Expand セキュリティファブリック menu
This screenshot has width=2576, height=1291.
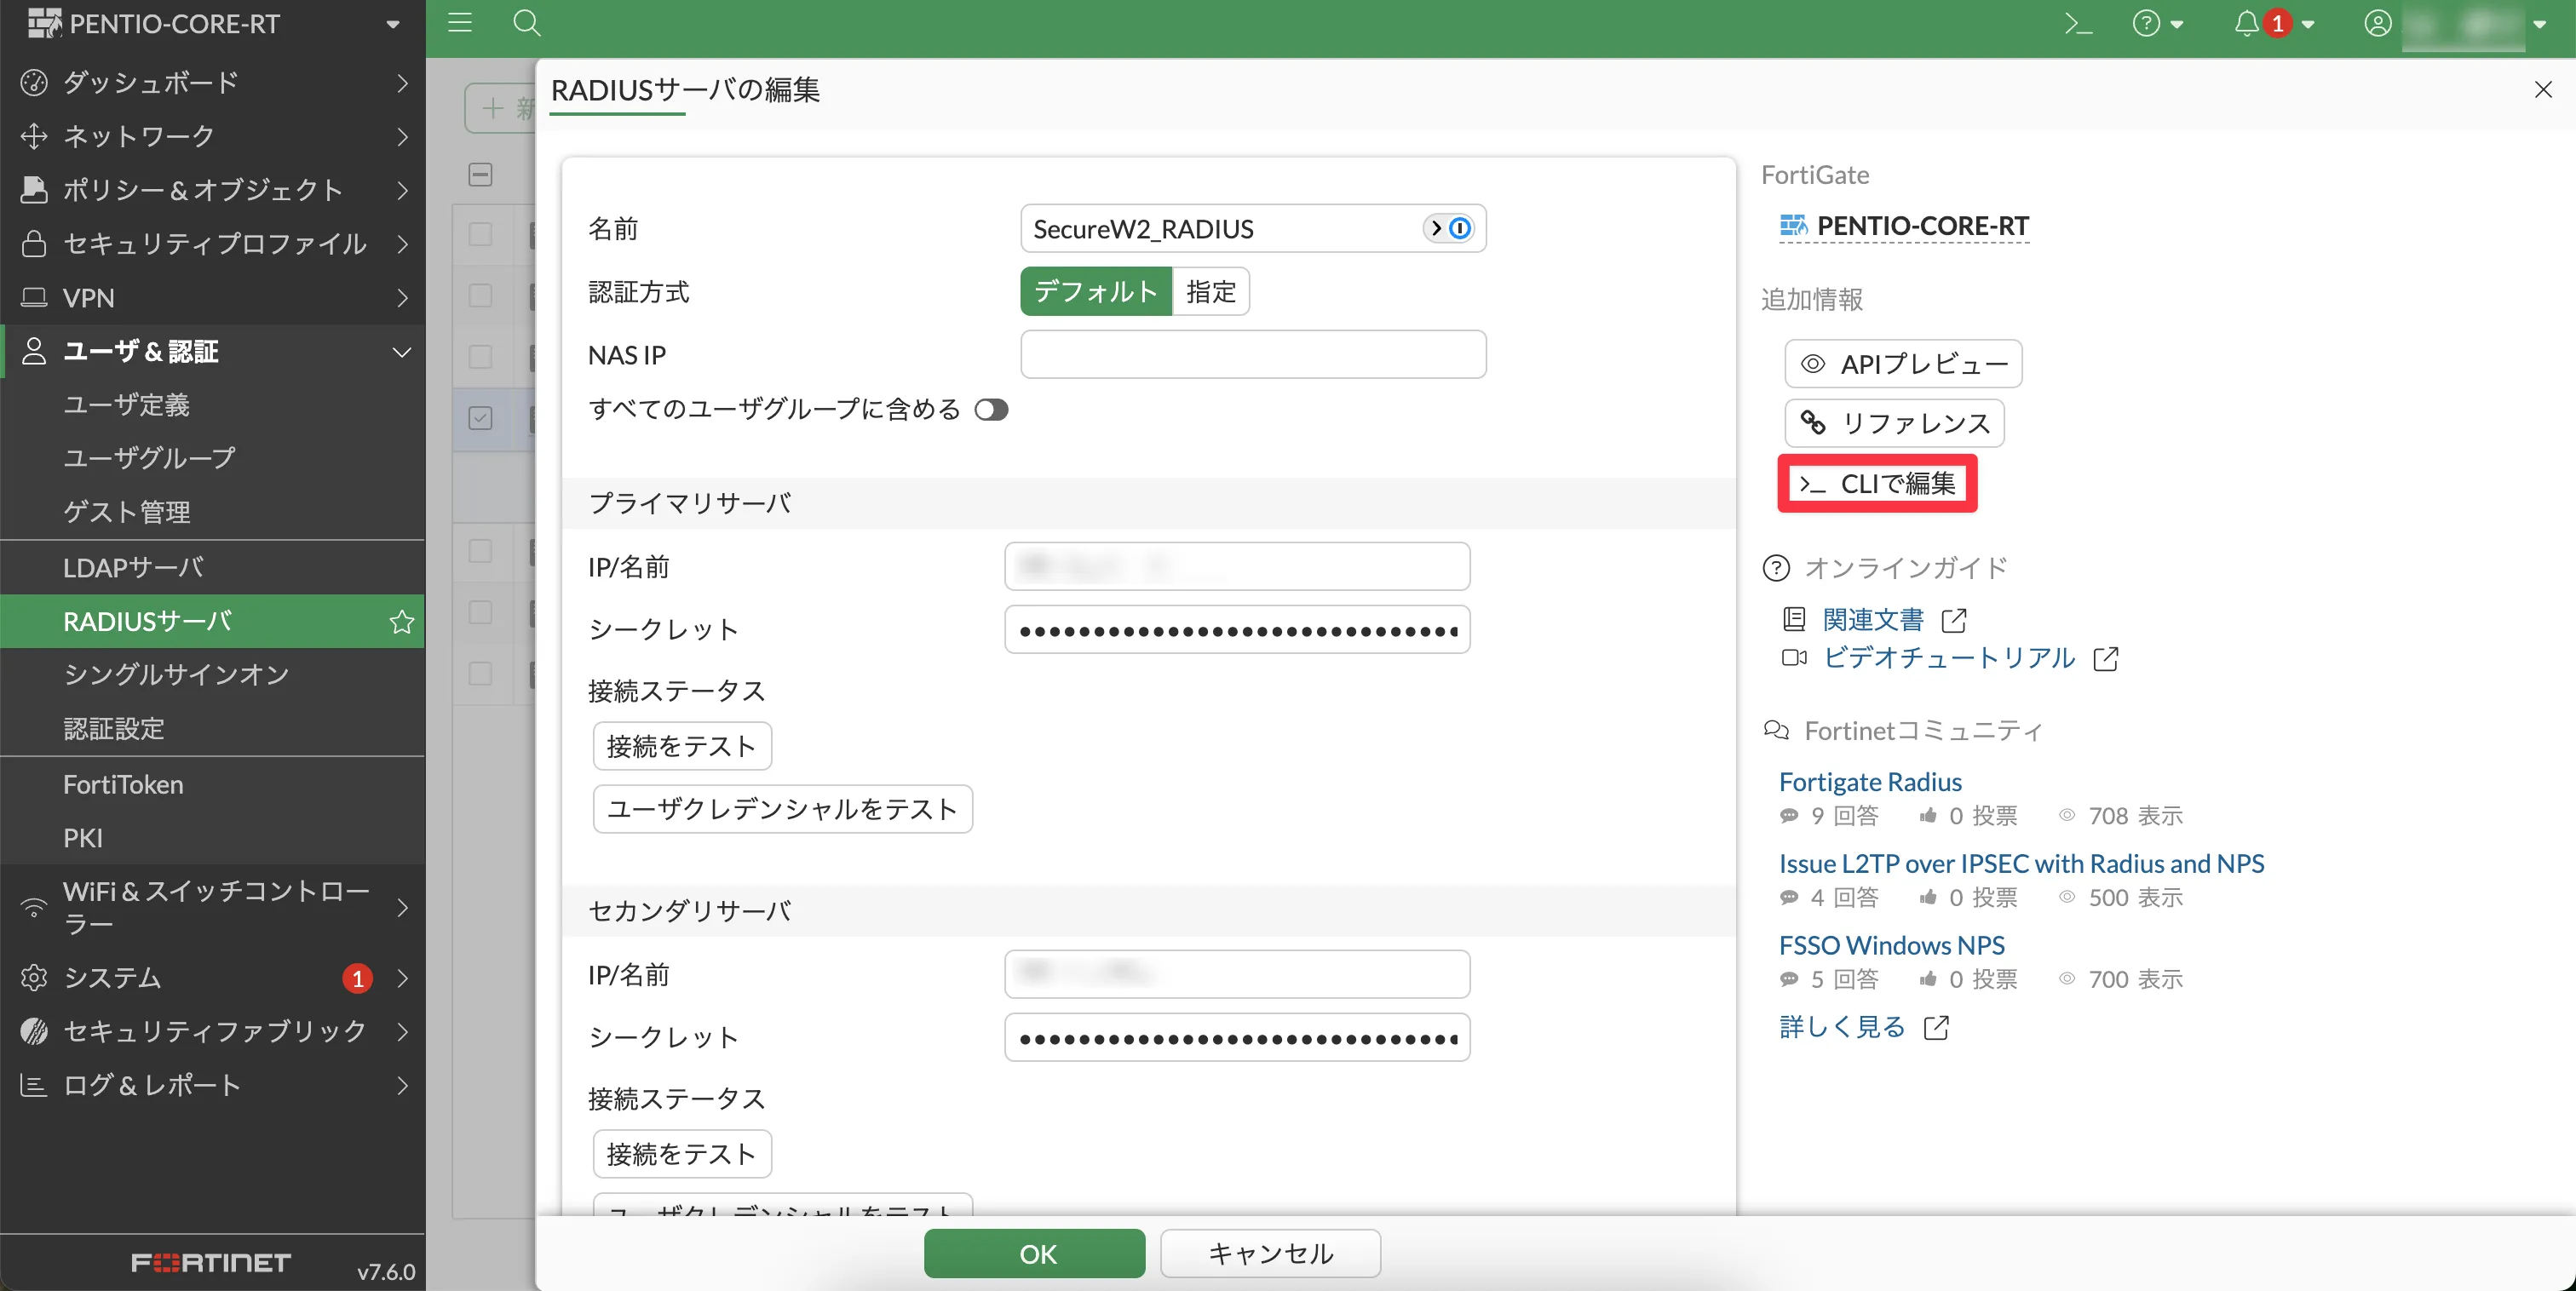coord(212,1031)
